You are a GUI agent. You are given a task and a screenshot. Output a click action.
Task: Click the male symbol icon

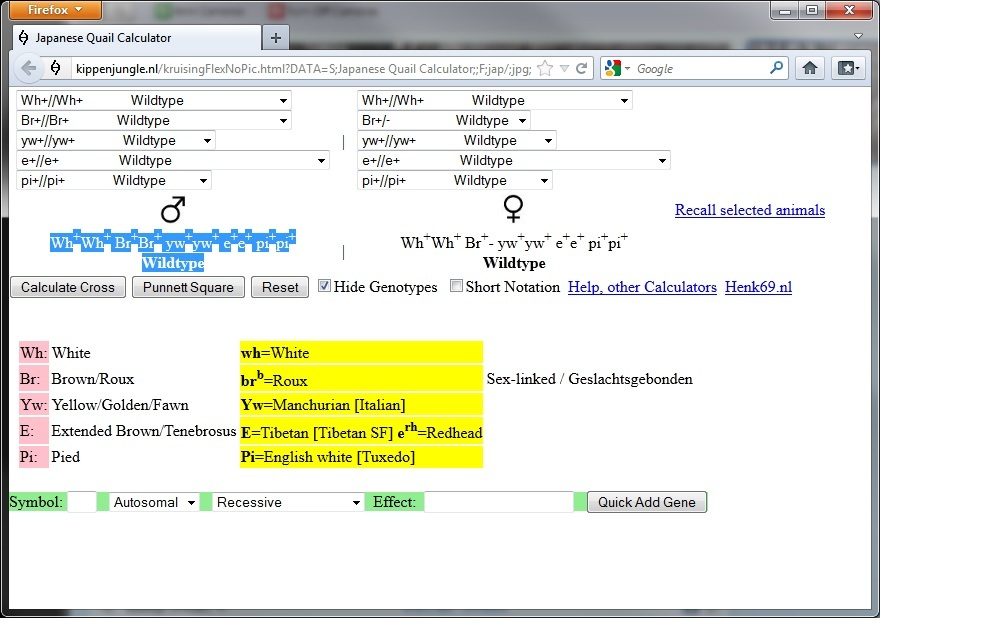173,210
